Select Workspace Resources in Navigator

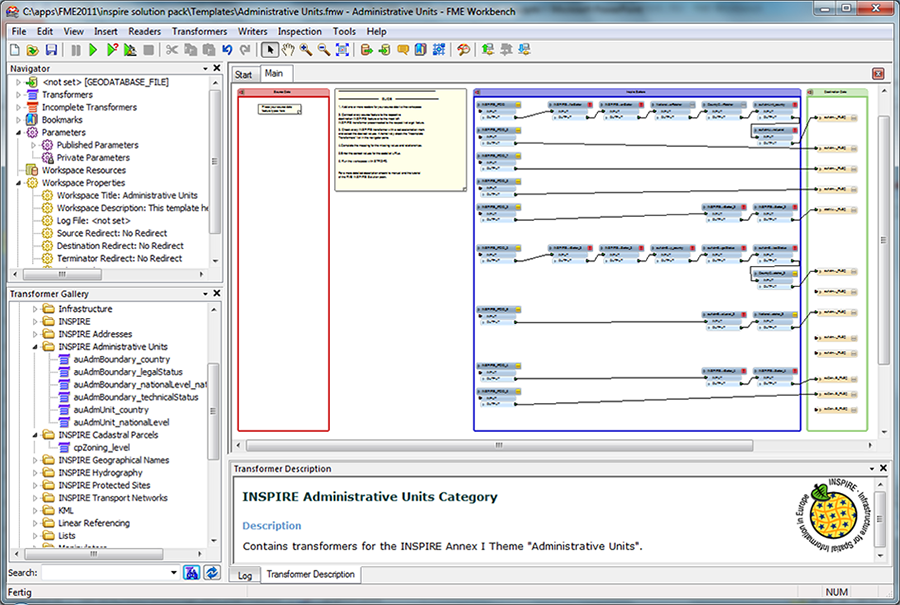click(x=84, y=170)
